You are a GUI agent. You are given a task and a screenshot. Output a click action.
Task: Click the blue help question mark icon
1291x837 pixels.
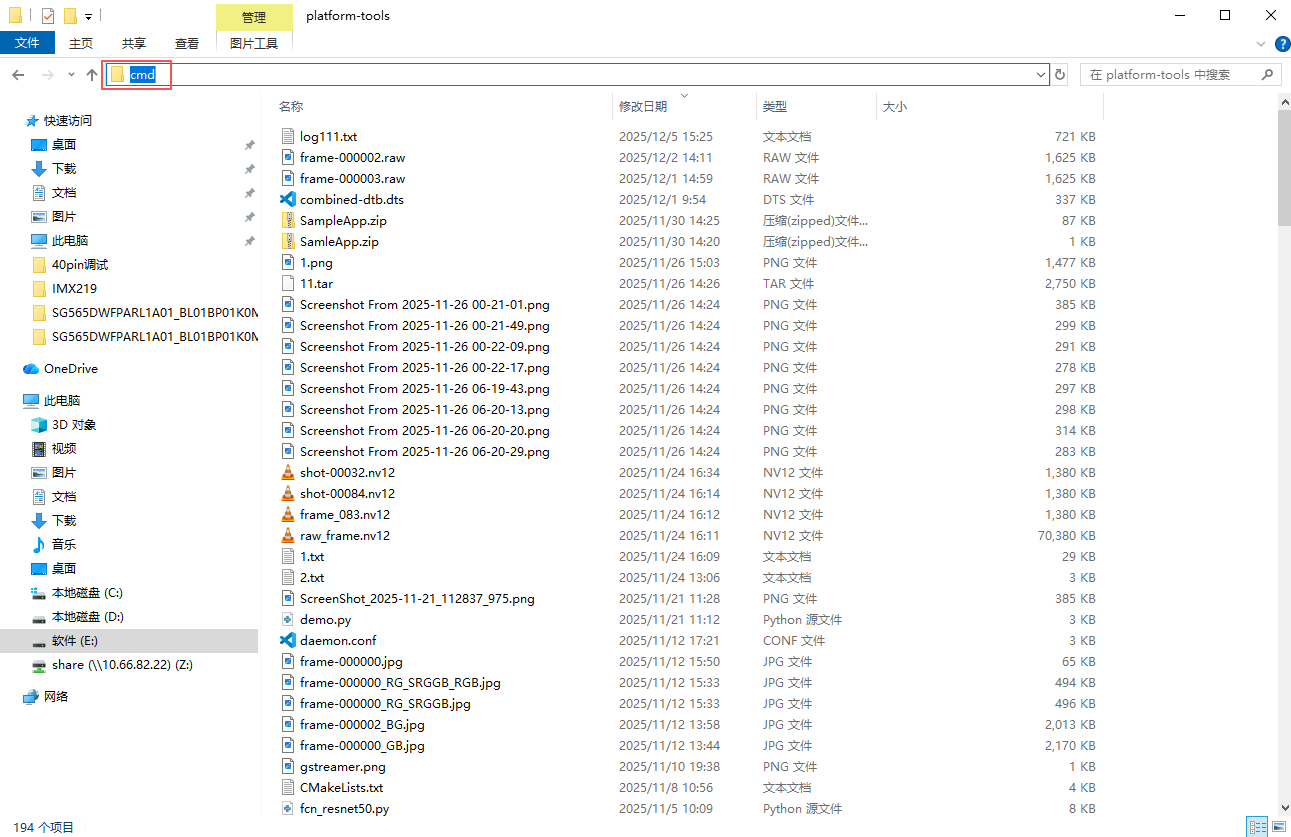pos(1280,44)
